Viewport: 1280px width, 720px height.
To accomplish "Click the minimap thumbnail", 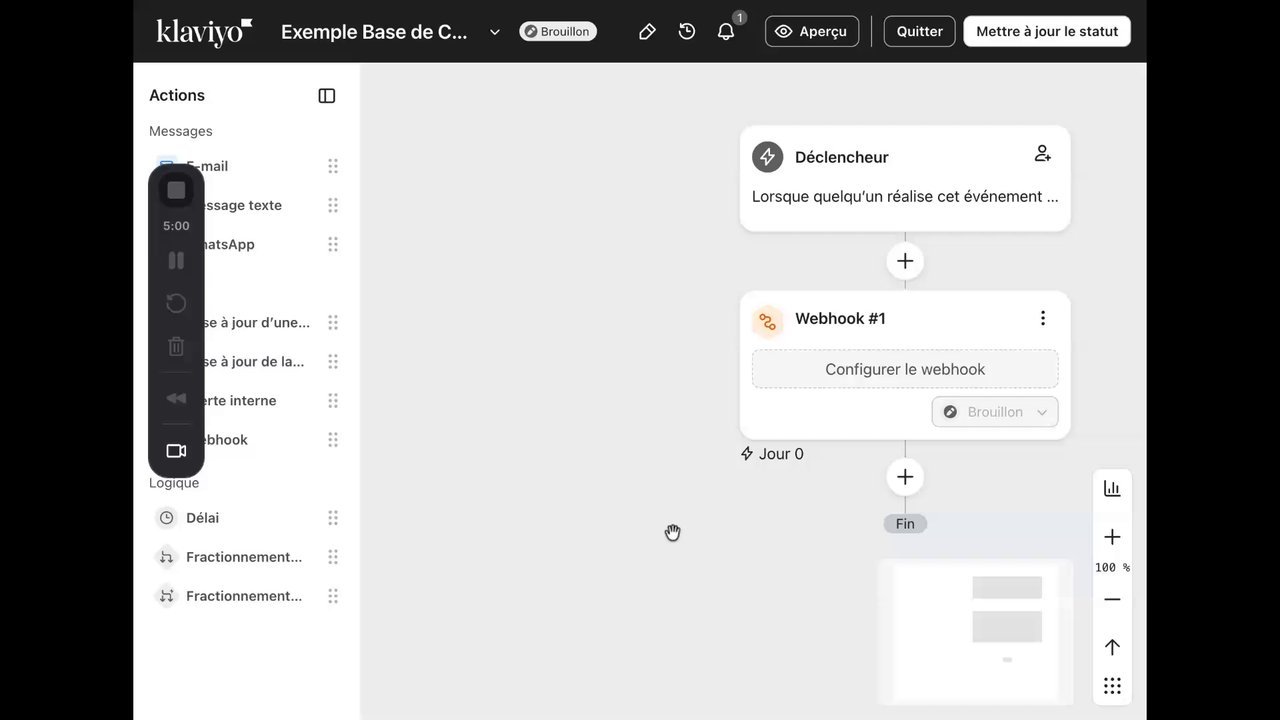I will click(976, 630).
